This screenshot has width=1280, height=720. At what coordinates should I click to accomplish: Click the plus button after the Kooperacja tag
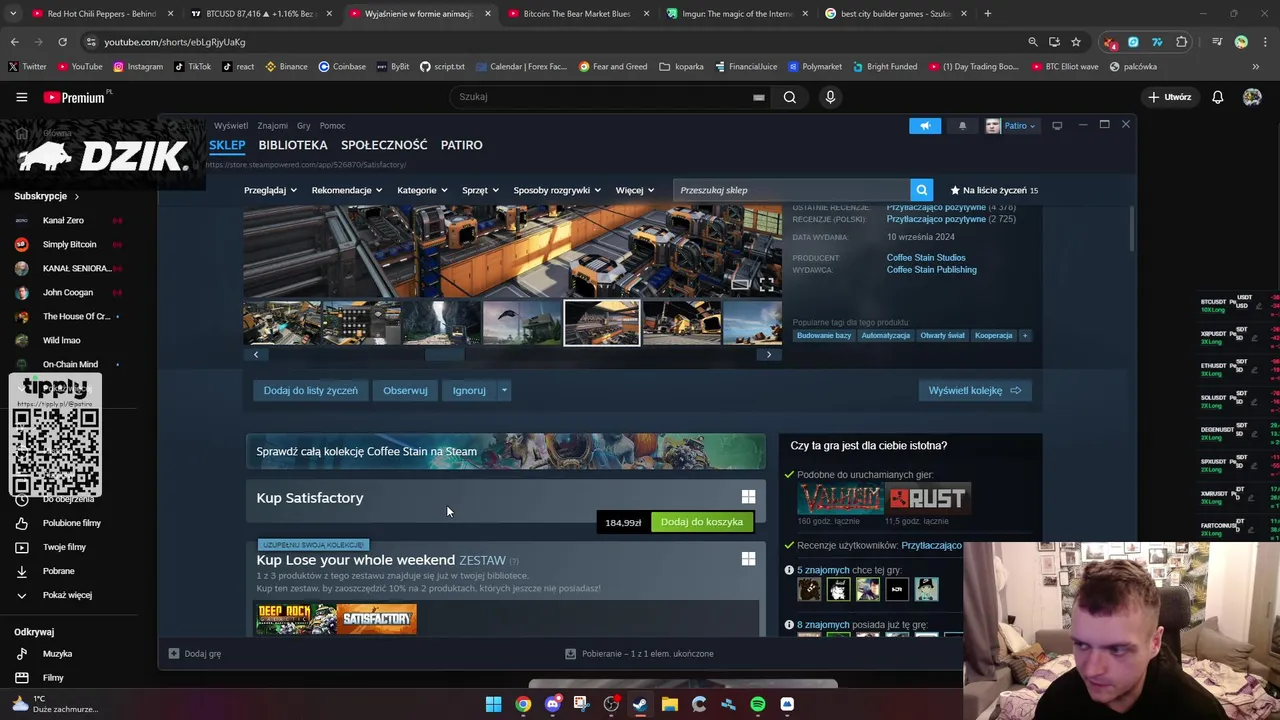(x=1025, y=336)
